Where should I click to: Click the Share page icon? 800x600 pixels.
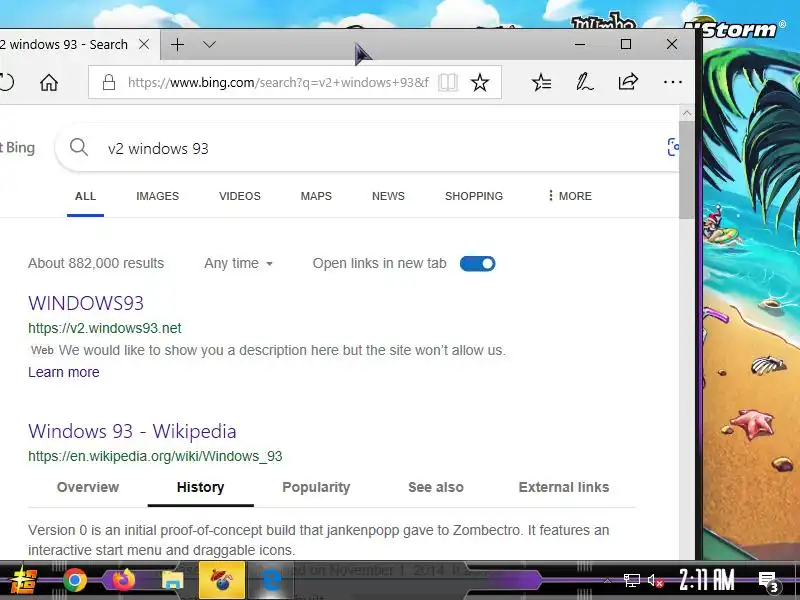point(628,82)
